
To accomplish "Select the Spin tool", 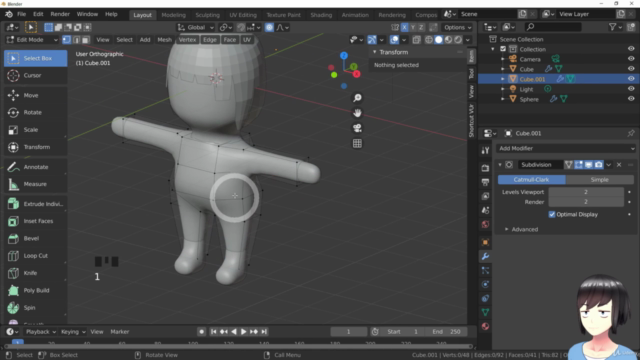I will pos(36,307).
